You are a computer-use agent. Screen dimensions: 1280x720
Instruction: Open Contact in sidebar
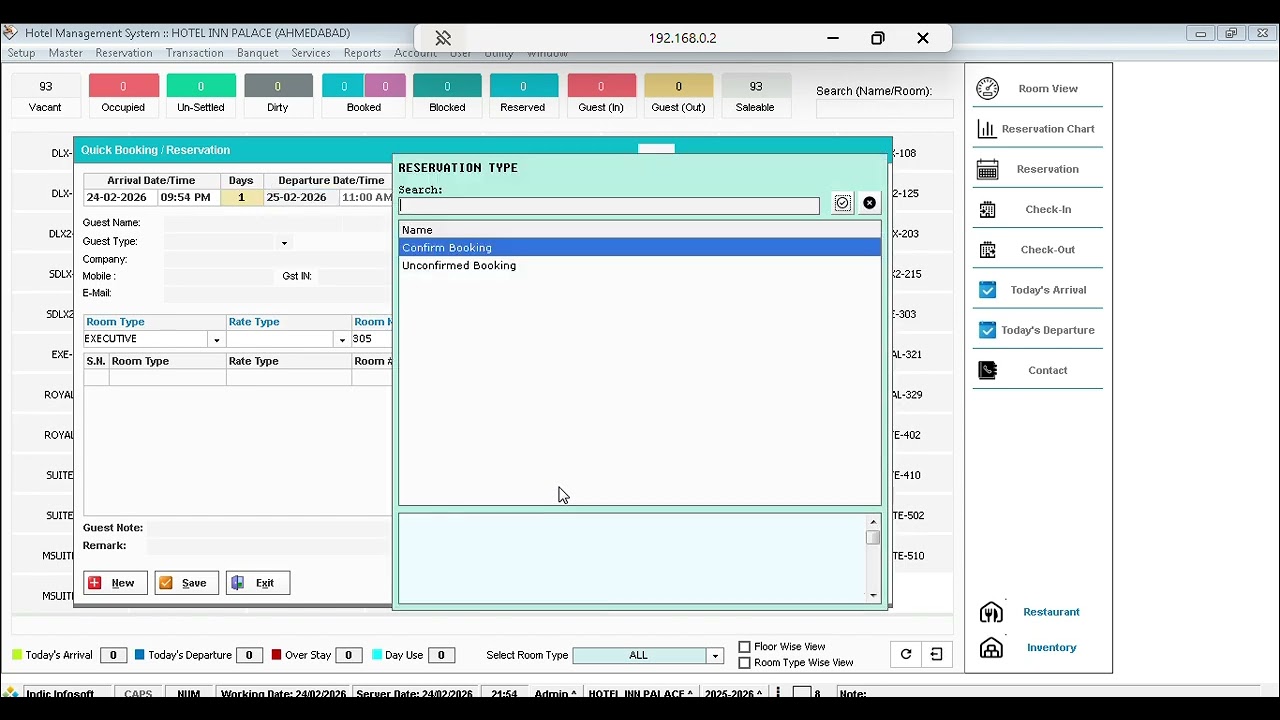pos(1038,370)
